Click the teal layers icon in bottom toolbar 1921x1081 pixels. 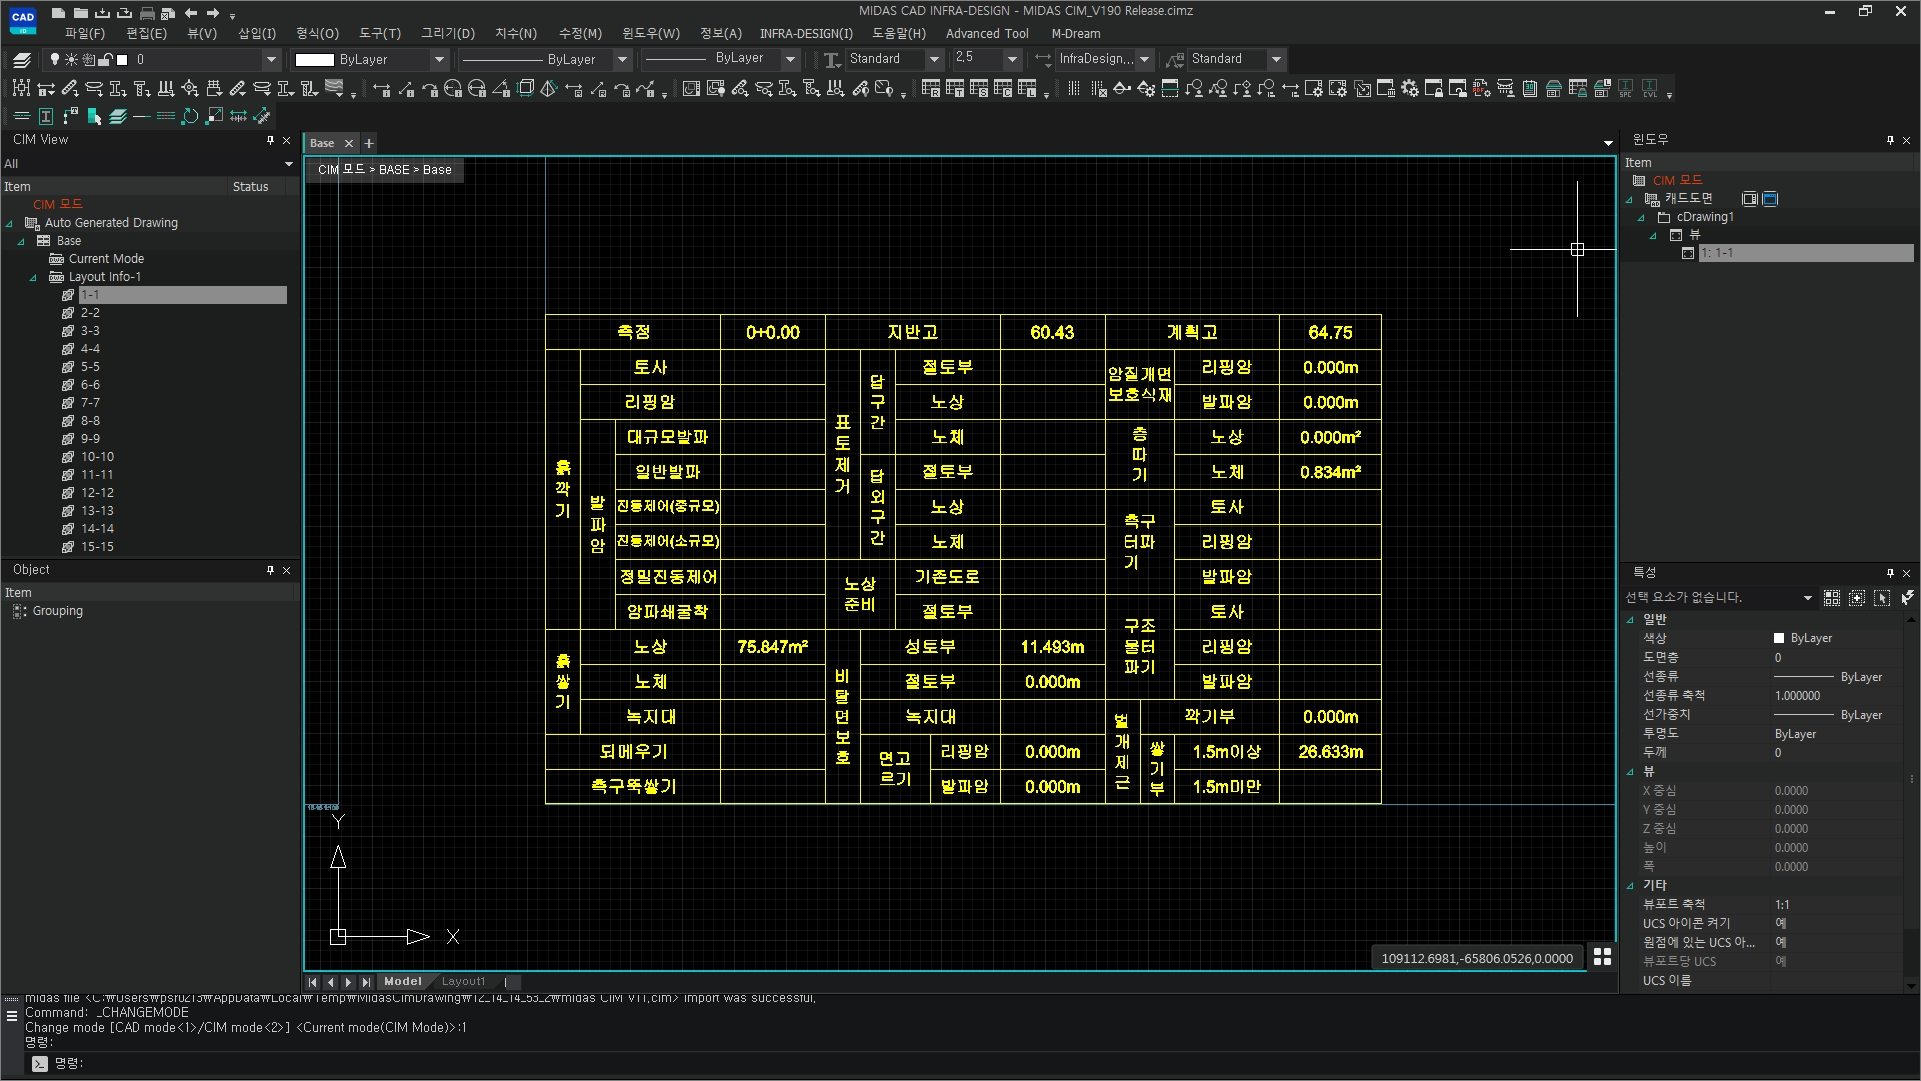118,116
